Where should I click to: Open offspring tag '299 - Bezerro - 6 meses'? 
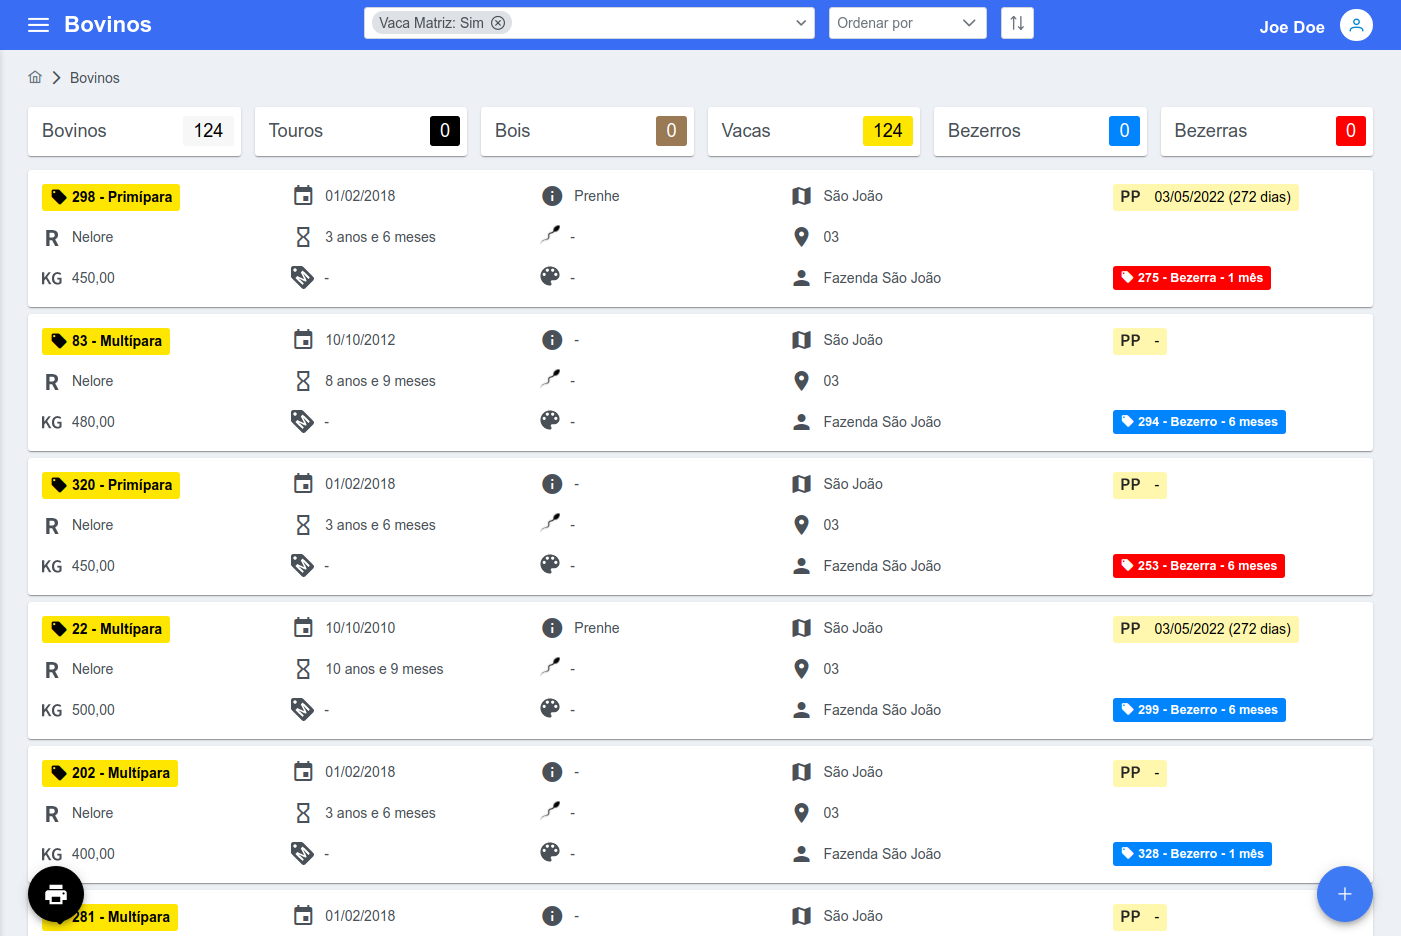click(x=1199, y=710)
